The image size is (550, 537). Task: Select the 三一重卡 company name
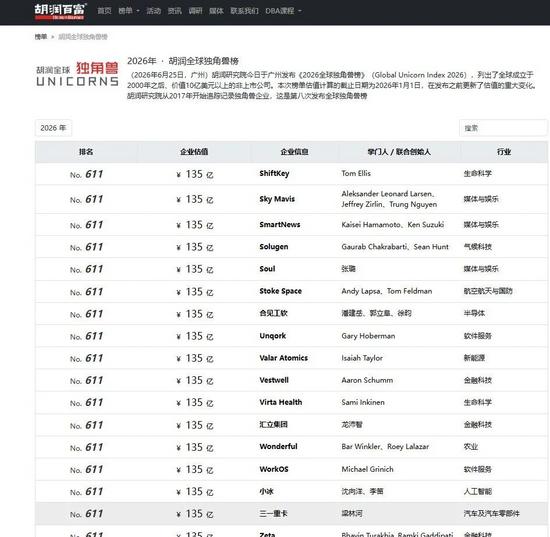coord(273,513)
